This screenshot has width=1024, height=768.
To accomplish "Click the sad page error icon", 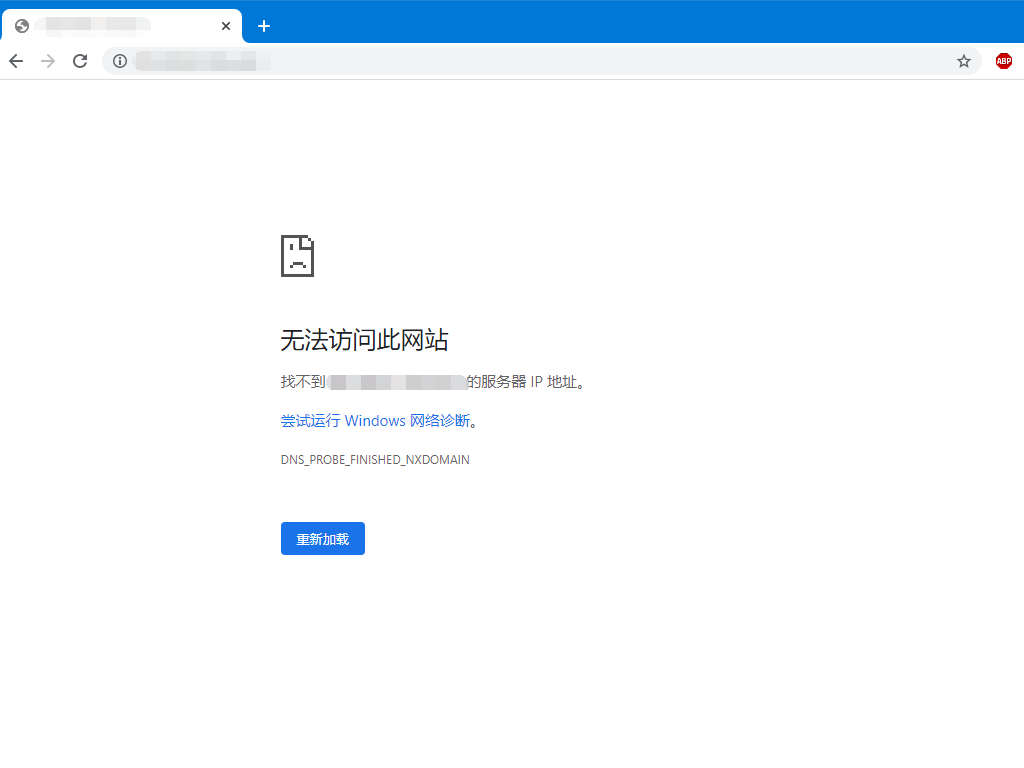I will (x=297, y=256).
